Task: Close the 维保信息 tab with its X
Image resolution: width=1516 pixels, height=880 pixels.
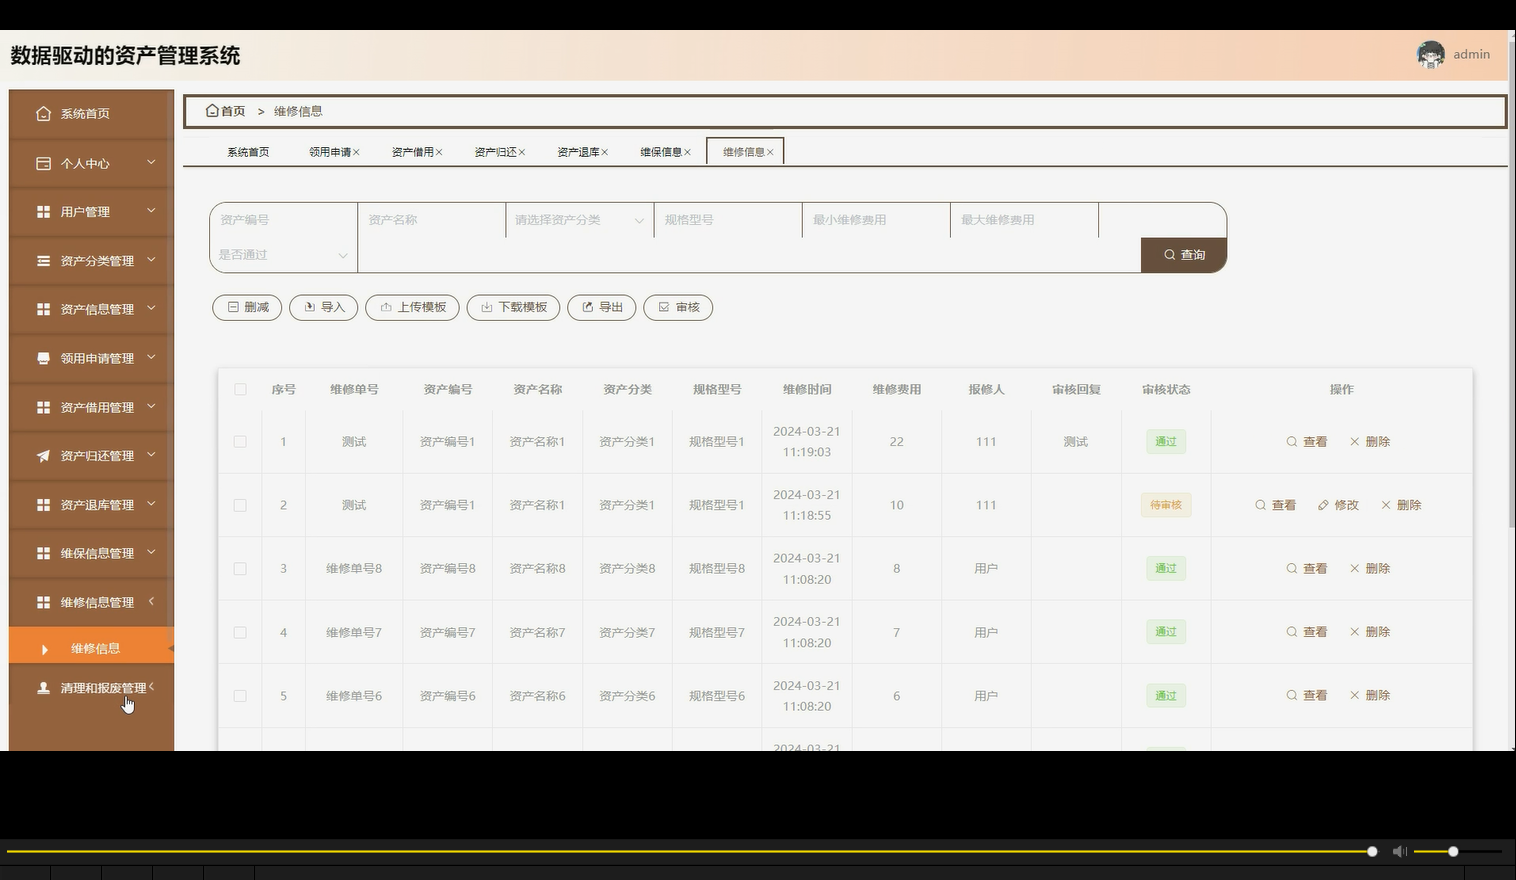Action: pos(688,152)
